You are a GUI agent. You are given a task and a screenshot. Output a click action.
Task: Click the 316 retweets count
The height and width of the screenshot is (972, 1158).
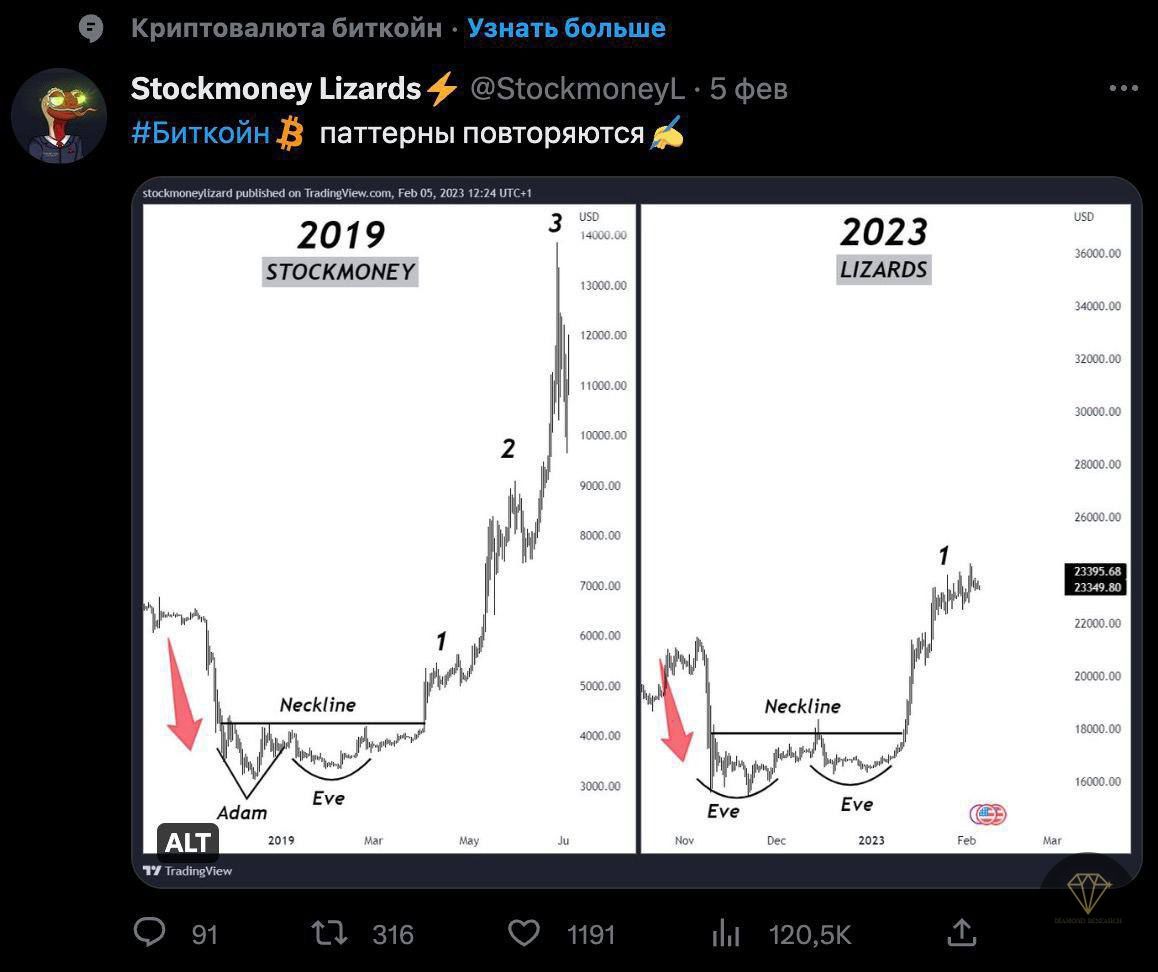[x=393, y=934]
